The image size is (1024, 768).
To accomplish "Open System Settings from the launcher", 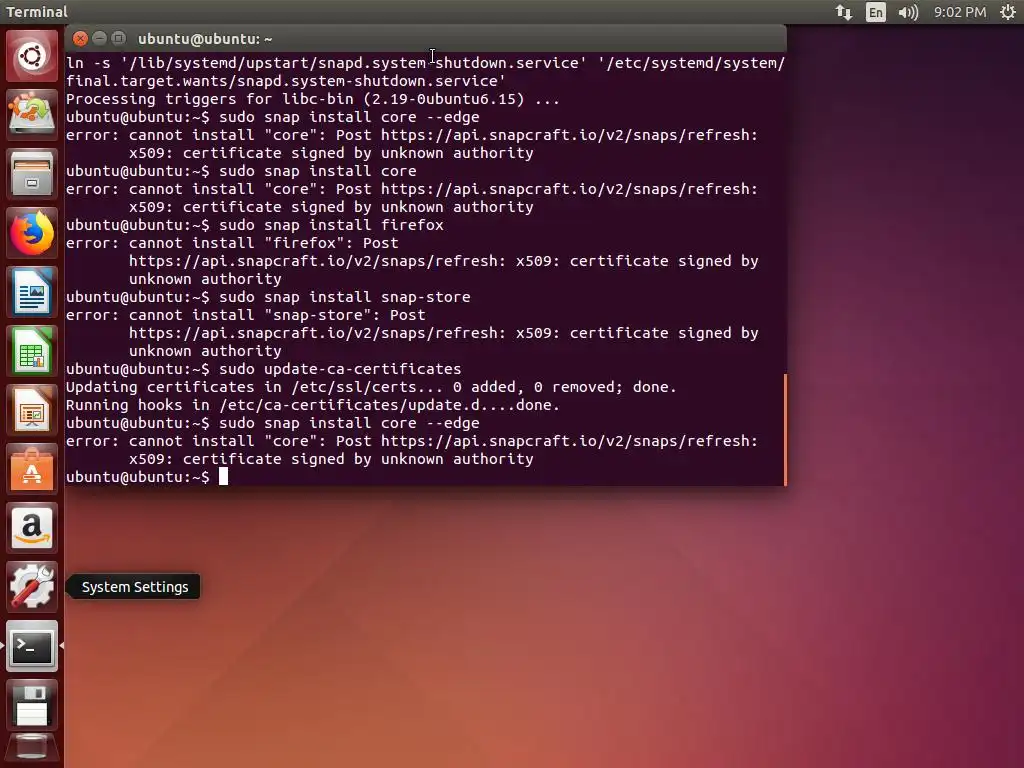I will click(x=31, y=587).
